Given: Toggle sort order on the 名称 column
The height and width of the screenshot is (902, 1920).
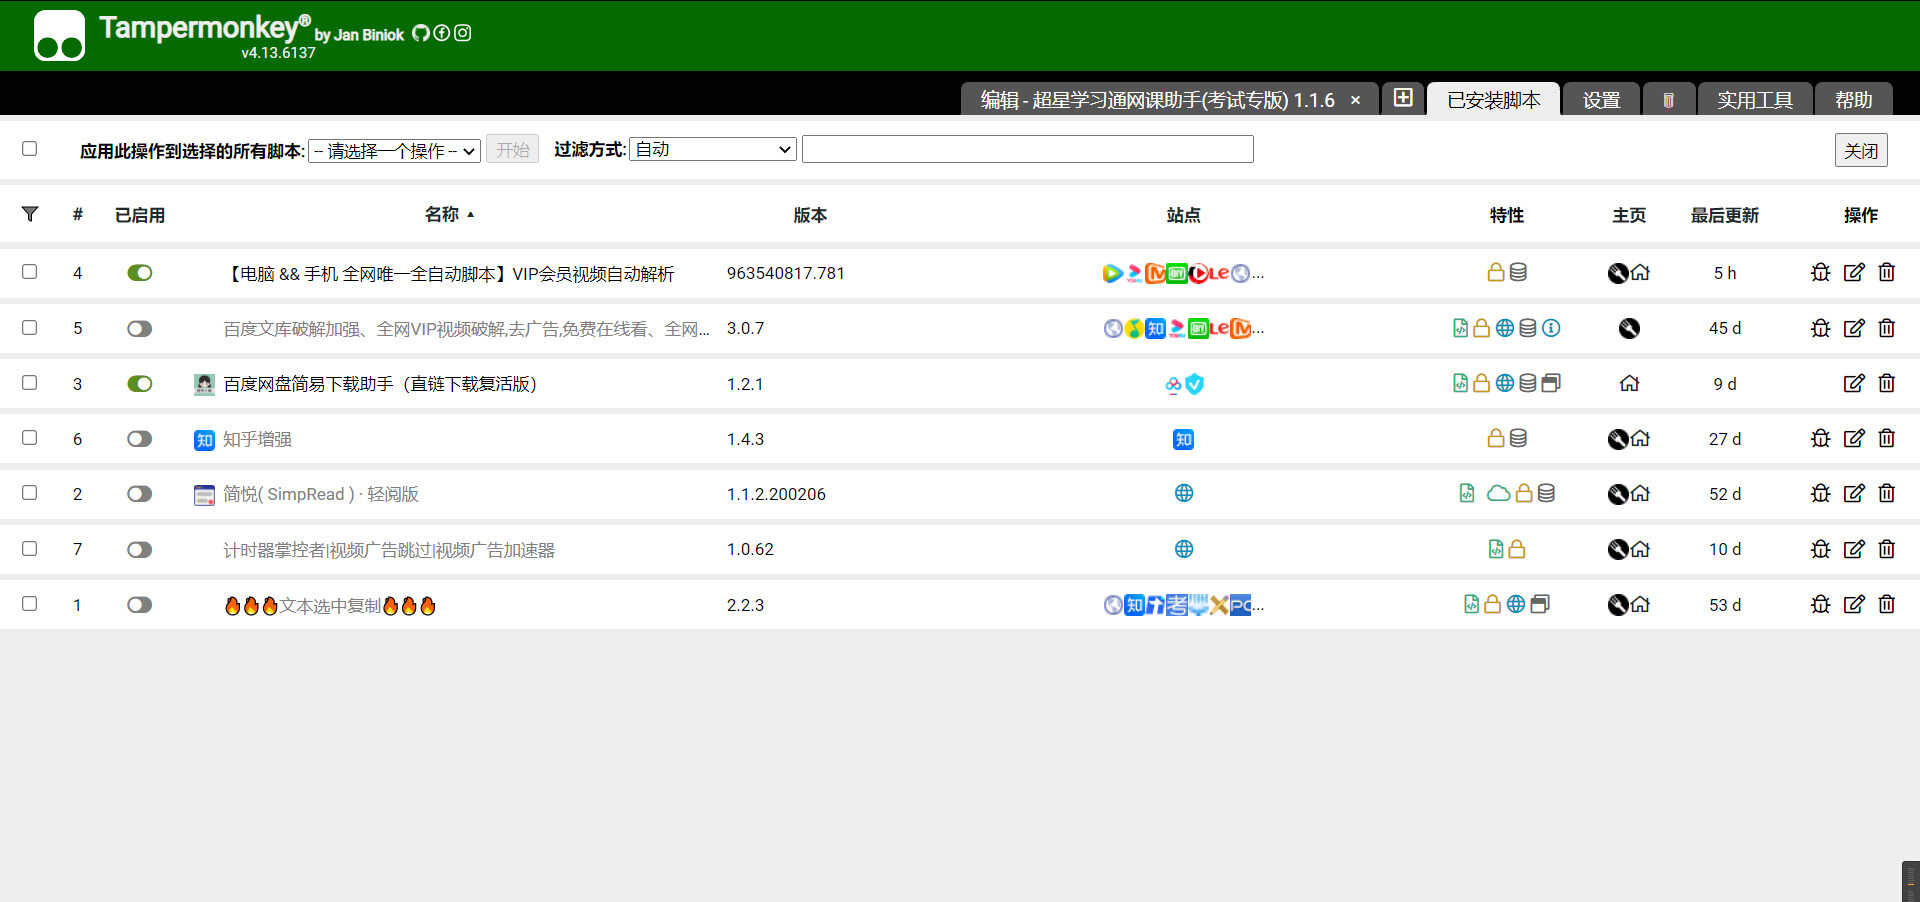Looking at the screenshot, I should point(449,214).
